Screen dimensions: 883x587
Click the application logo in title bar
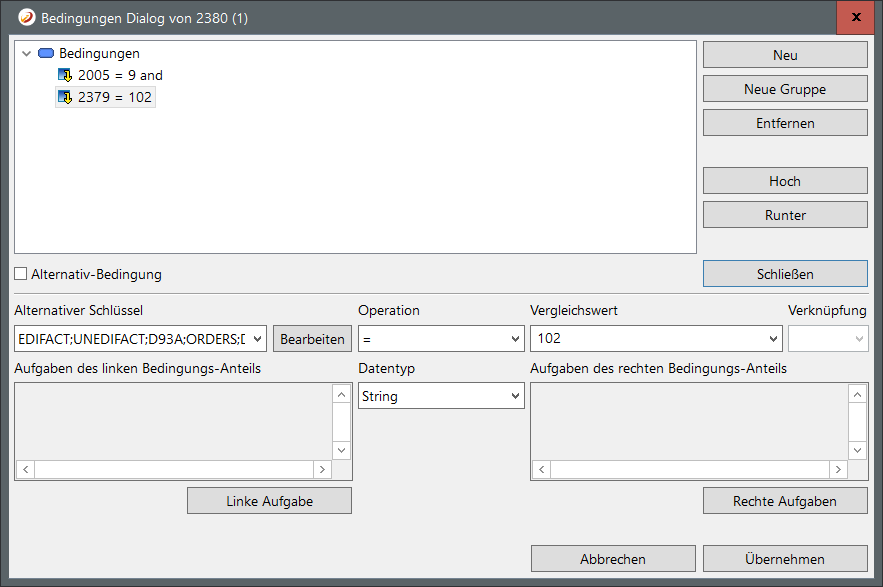(28, 18)
